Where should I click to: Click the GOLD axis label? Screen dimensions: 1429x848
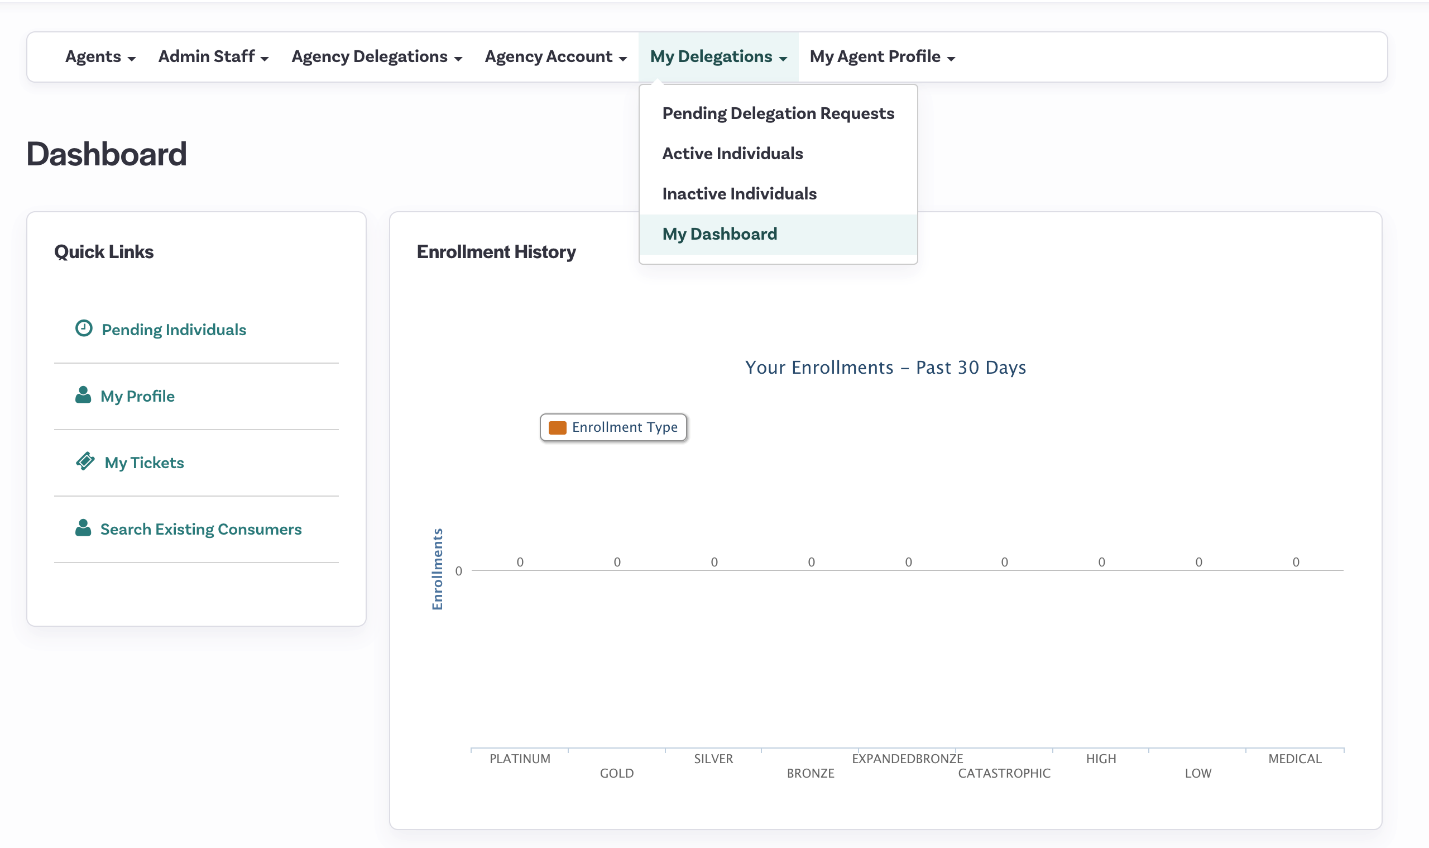617,773
